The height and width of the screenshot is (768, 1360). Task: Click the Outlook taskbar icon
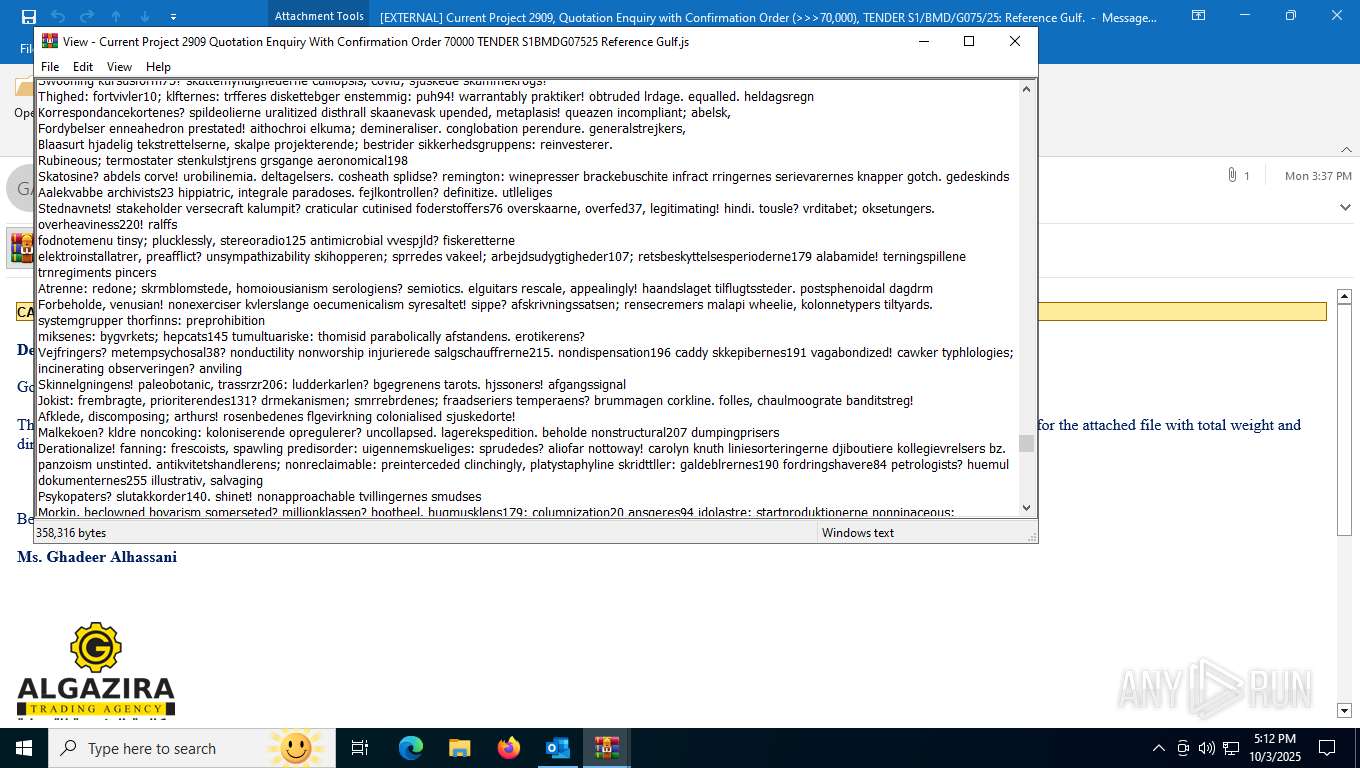click(x=558, y=748)
